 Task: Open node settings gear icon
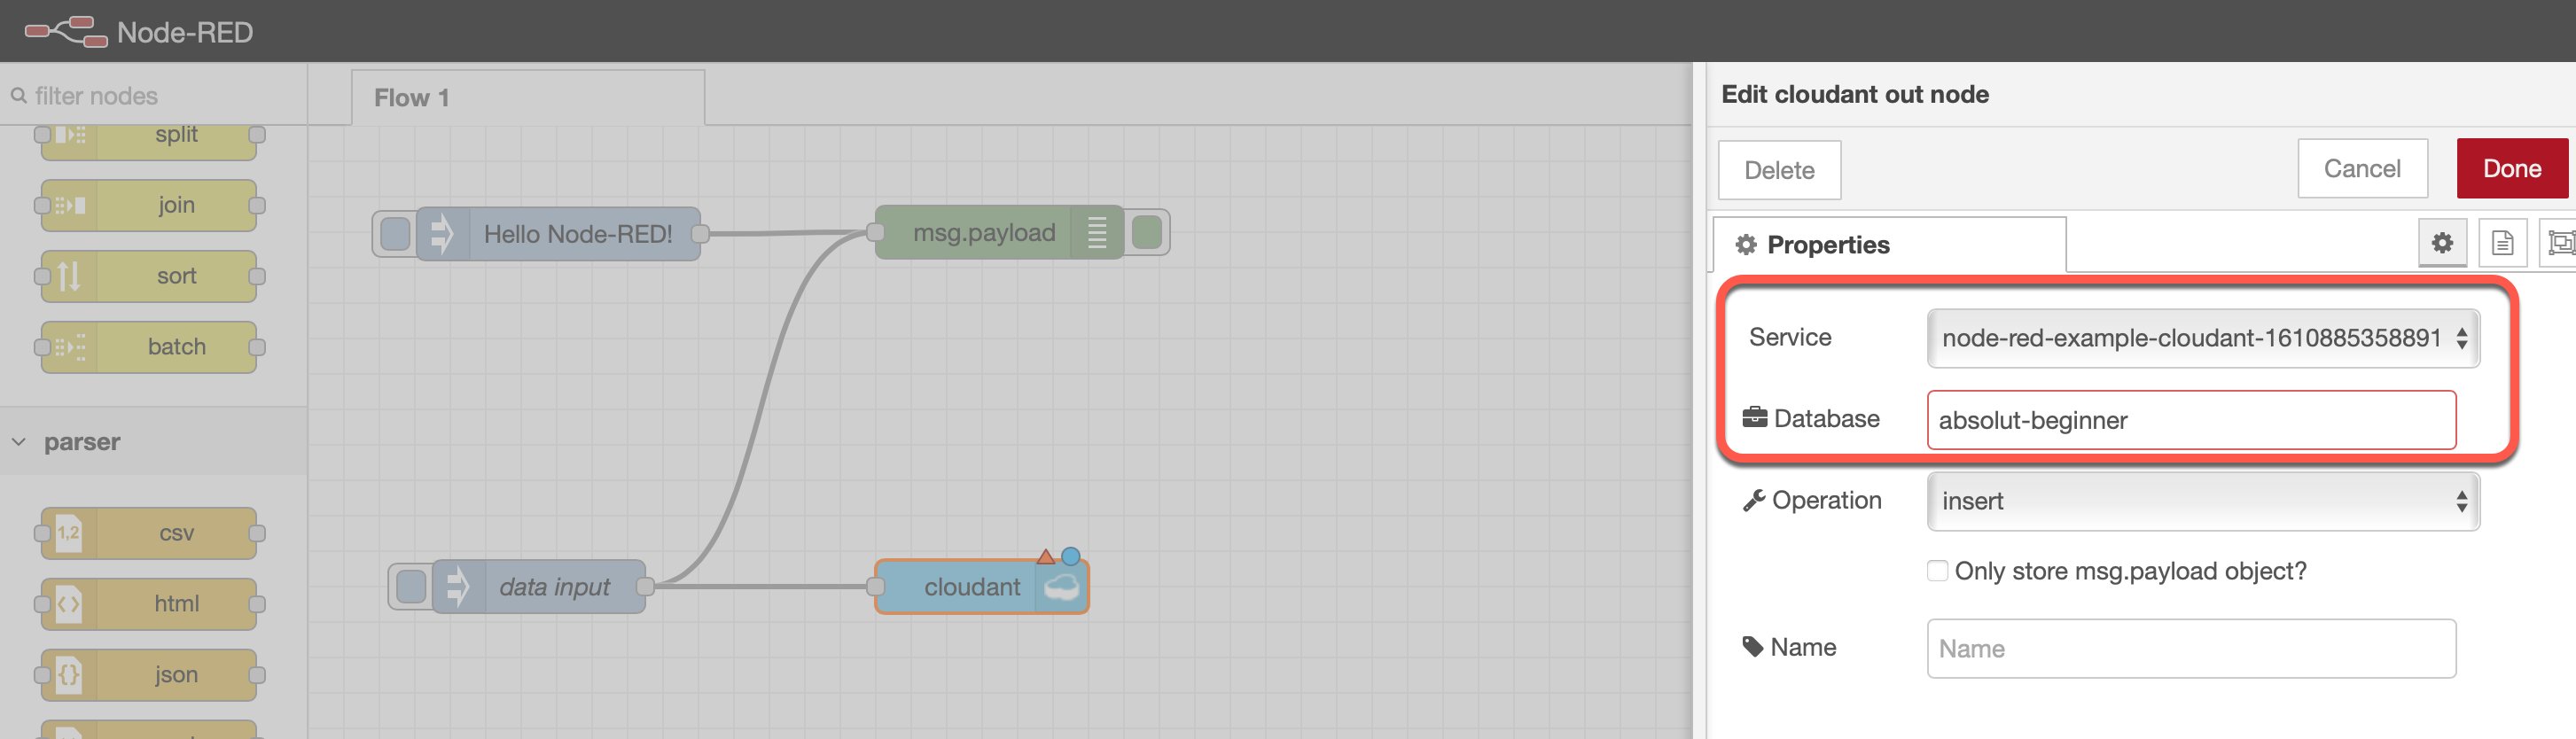[2442, 243]
